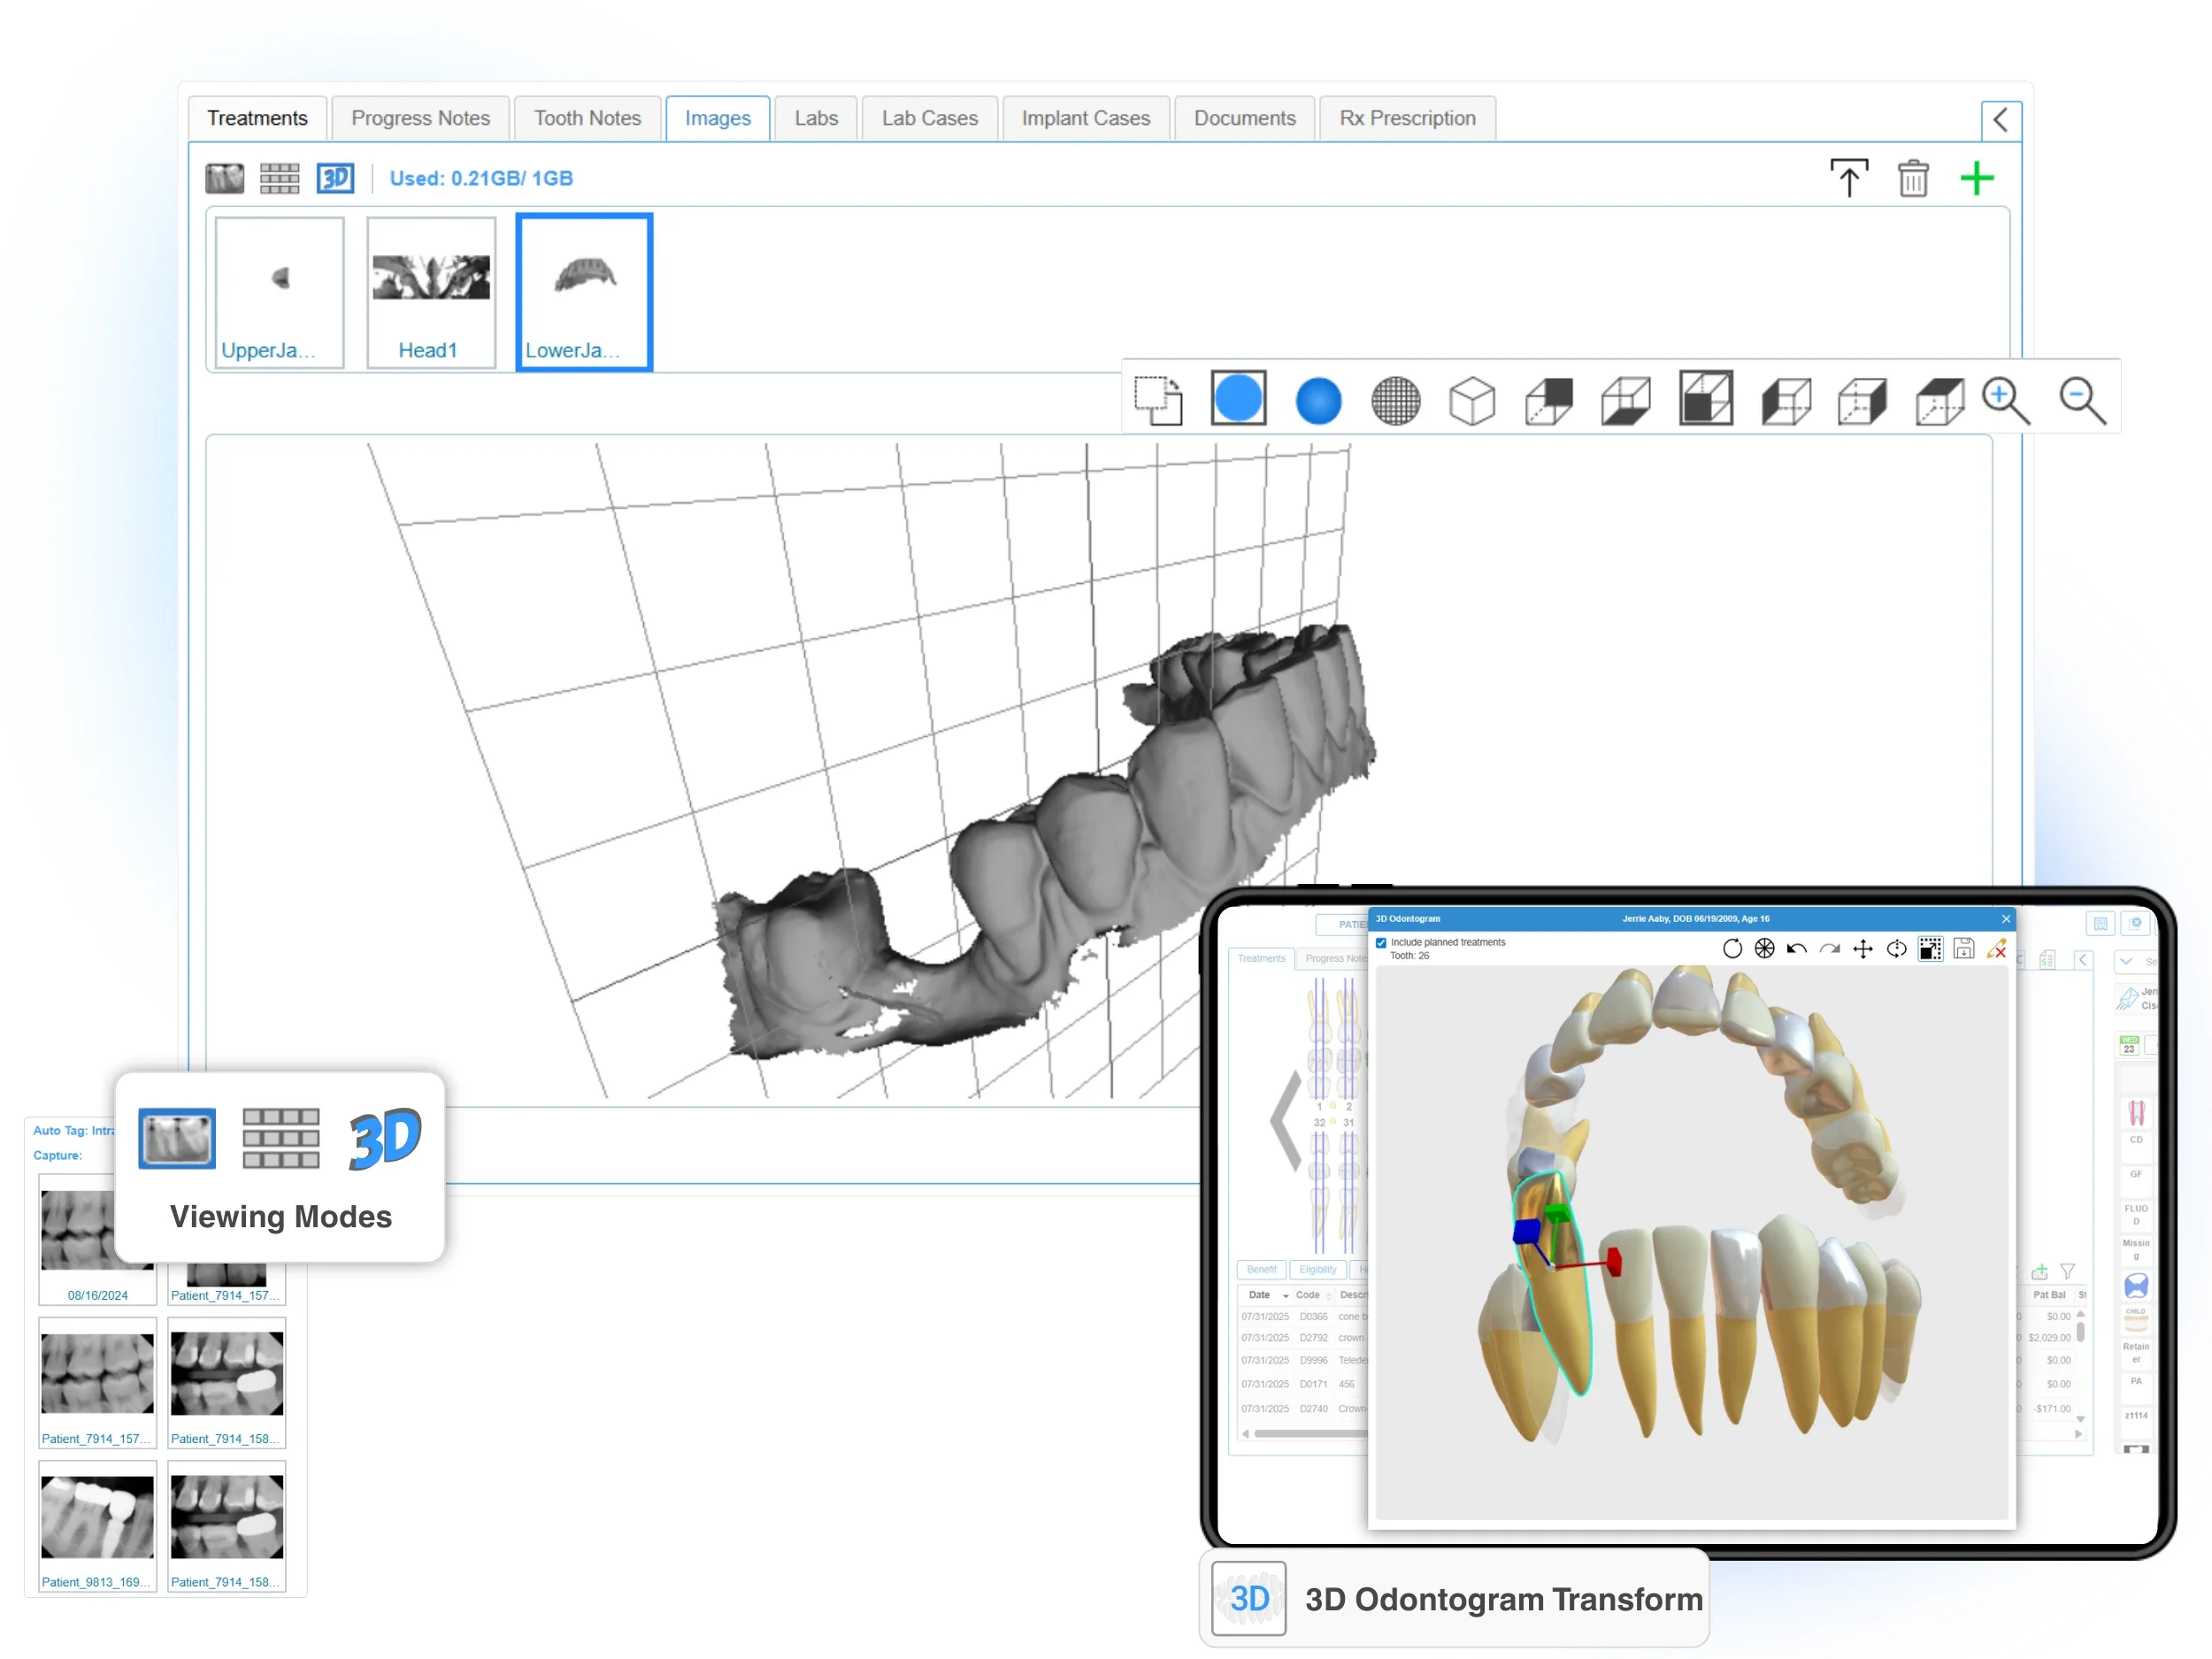This screenshot has height=1659, width=2212.
Task: Click undo arrow in 3D Odontogram toolbar
Action: [x=1796, y=949]
